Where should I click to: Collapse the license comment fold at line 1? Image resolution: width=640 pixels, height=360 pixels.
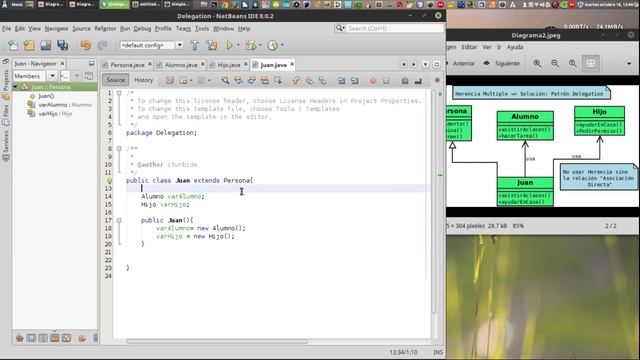pyautogui.click(x=119, y=93)
